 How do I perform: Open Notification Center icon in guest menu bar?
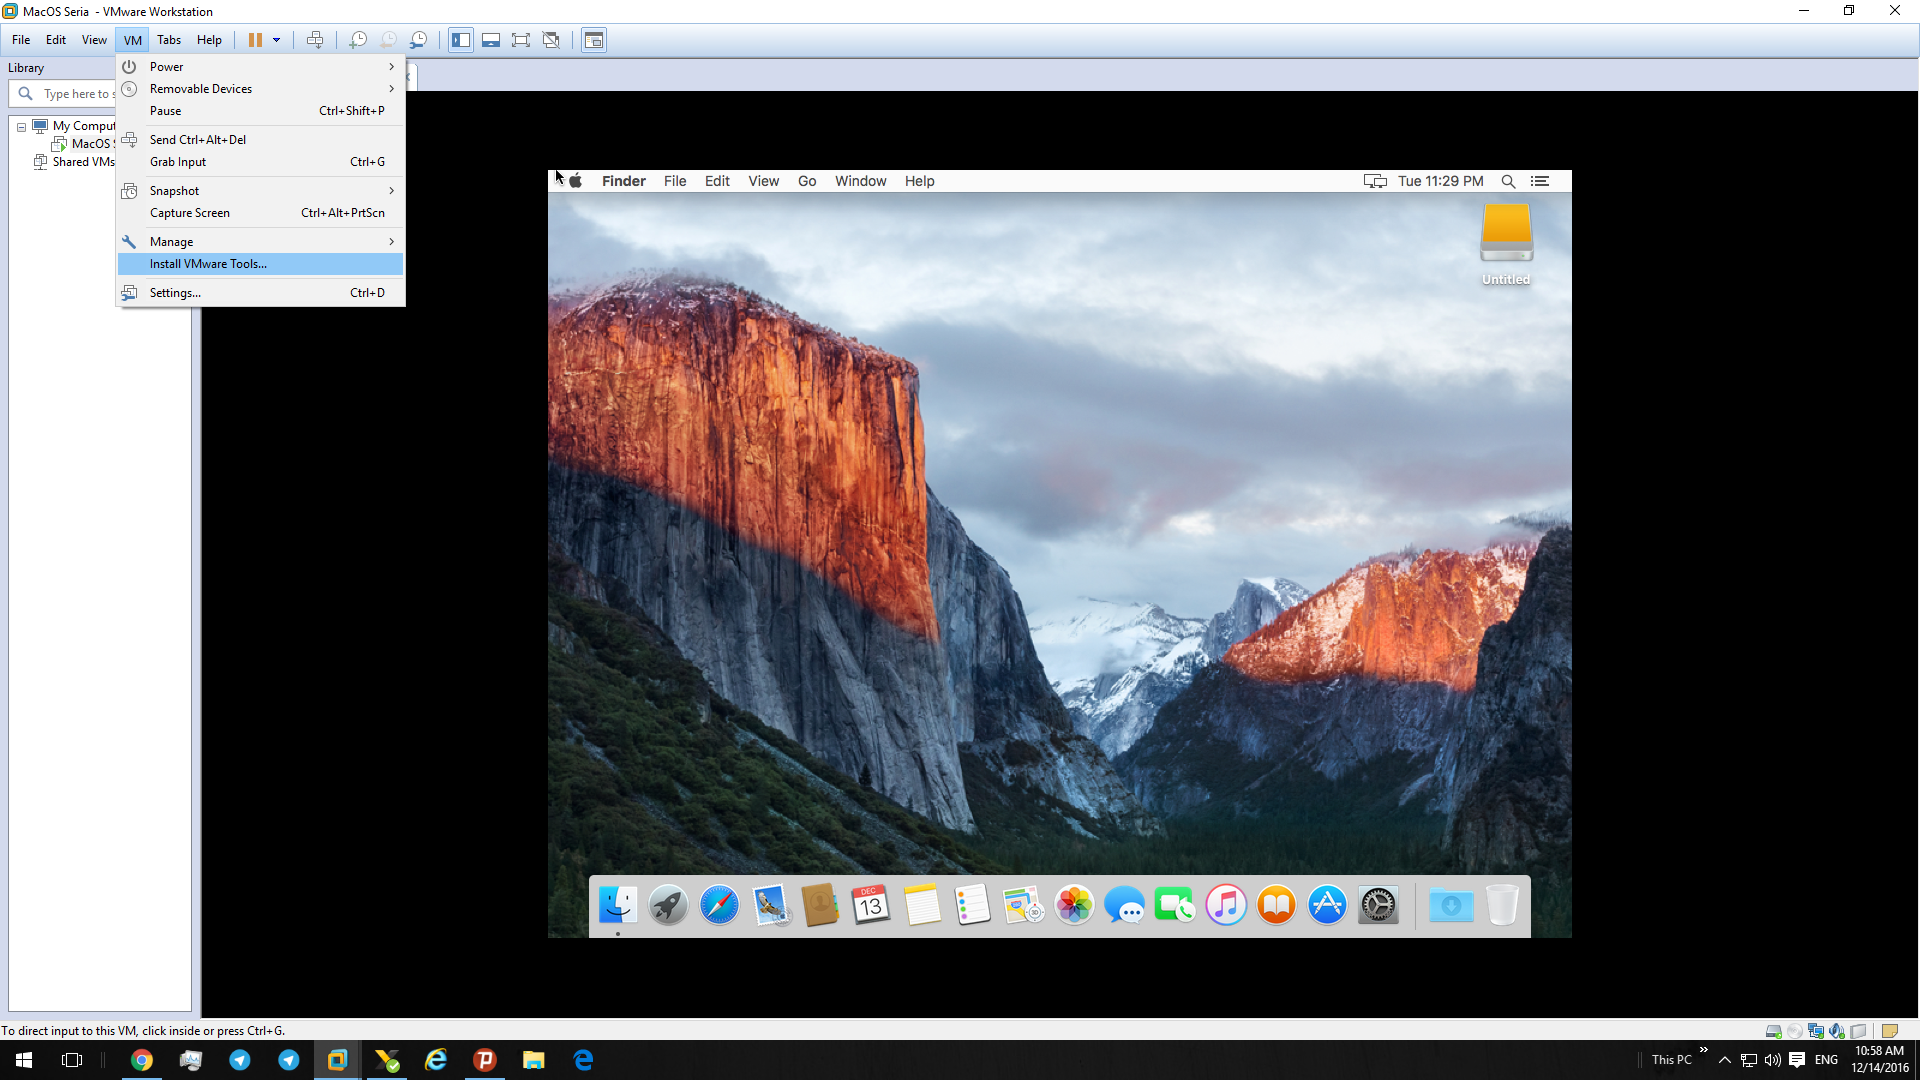coord(1540,181)
